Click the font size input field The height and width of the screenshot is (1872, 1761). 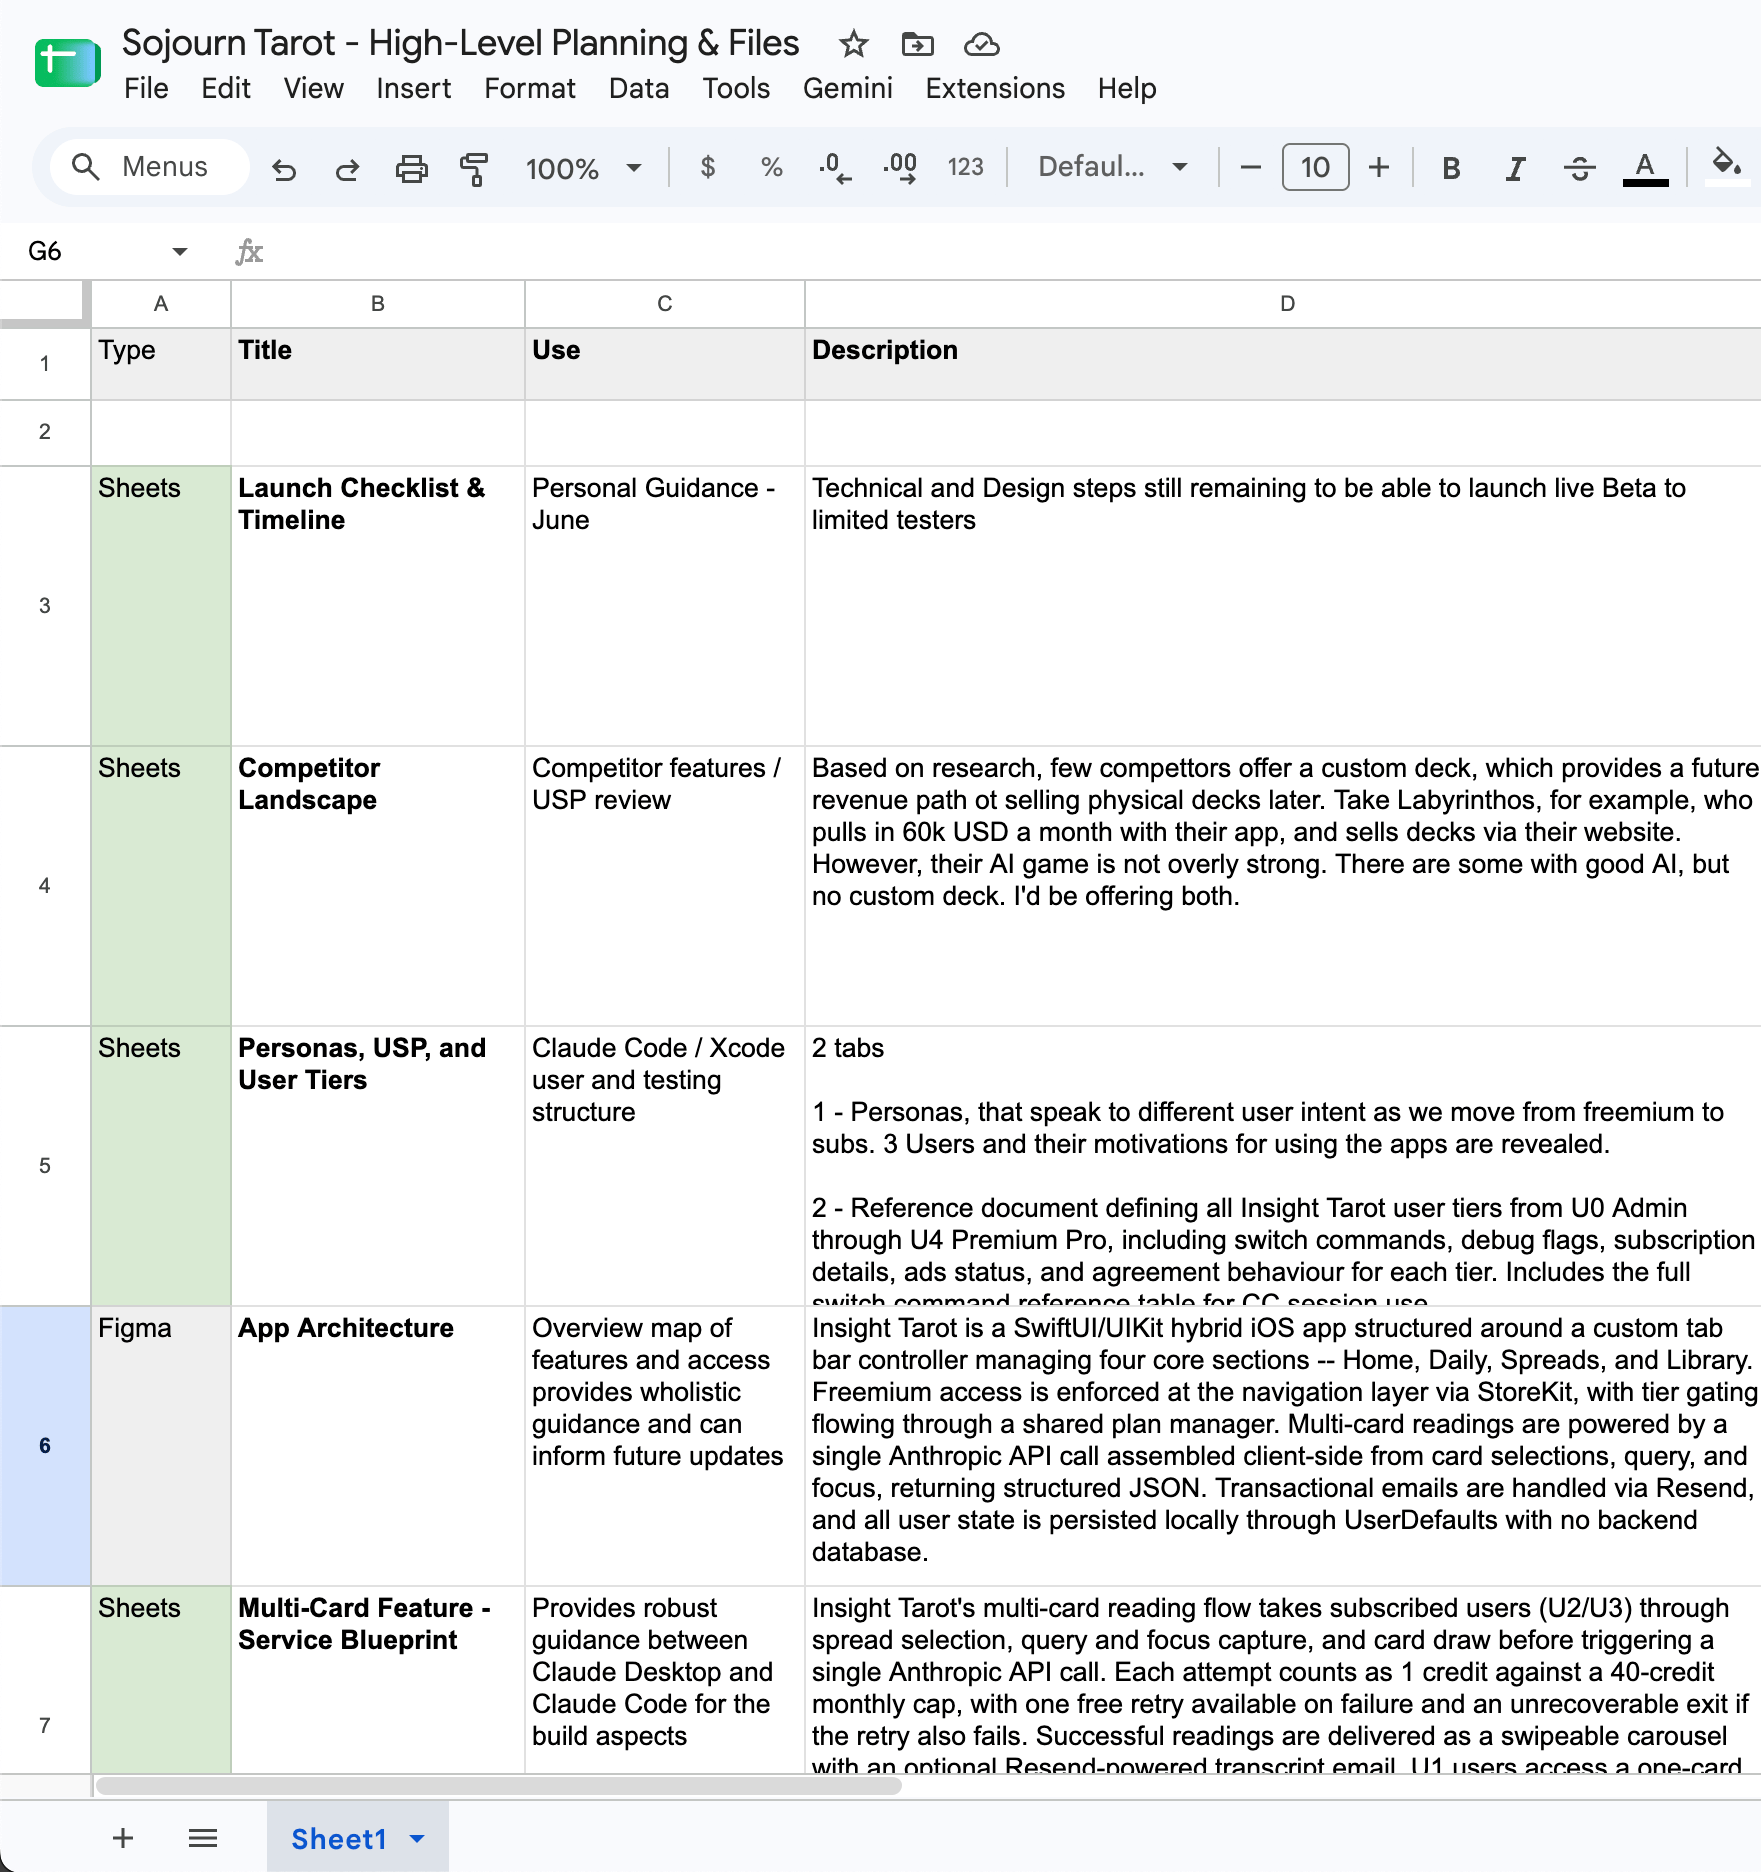[x=1315, y=167]
